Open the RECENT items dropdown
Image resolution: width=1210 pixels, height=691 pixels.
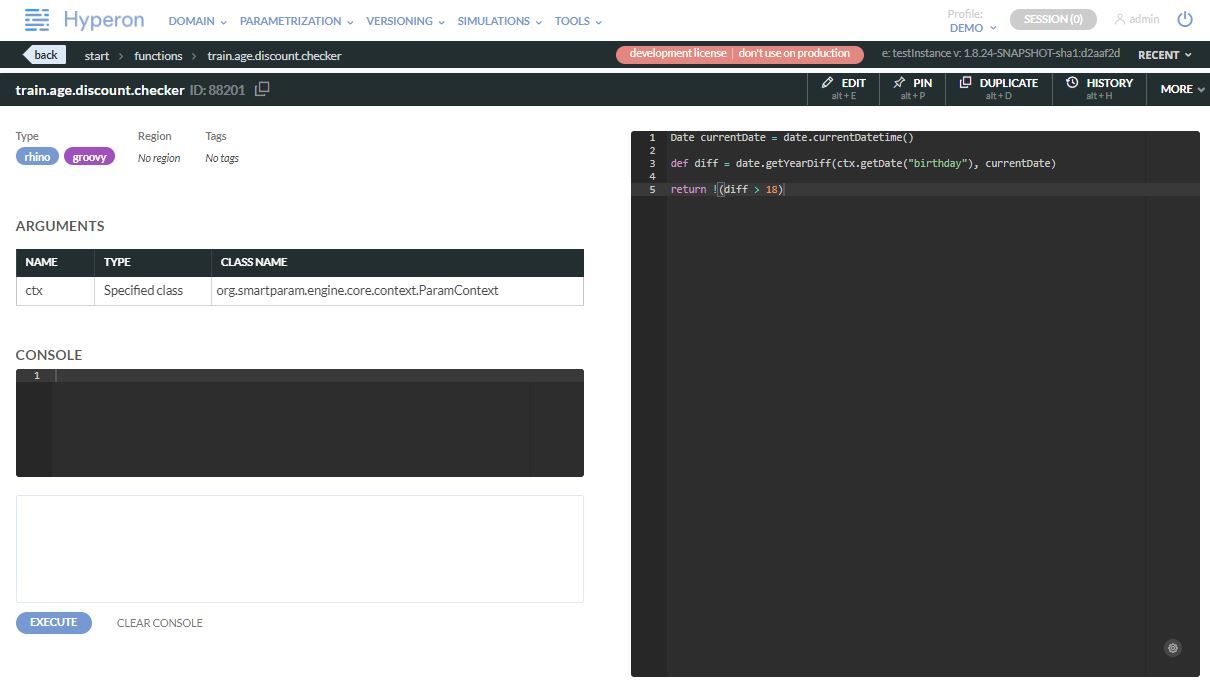click(x=1164, y=55)
